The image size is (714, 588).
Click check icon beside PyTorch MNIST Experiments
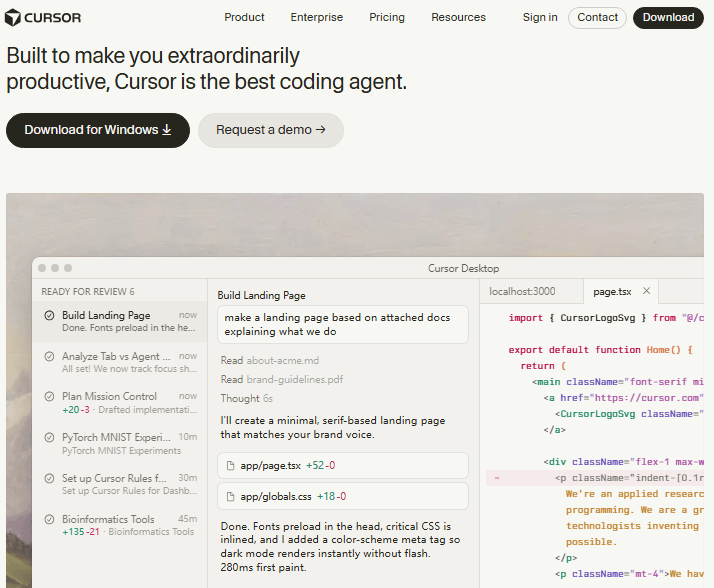[49, 437]
